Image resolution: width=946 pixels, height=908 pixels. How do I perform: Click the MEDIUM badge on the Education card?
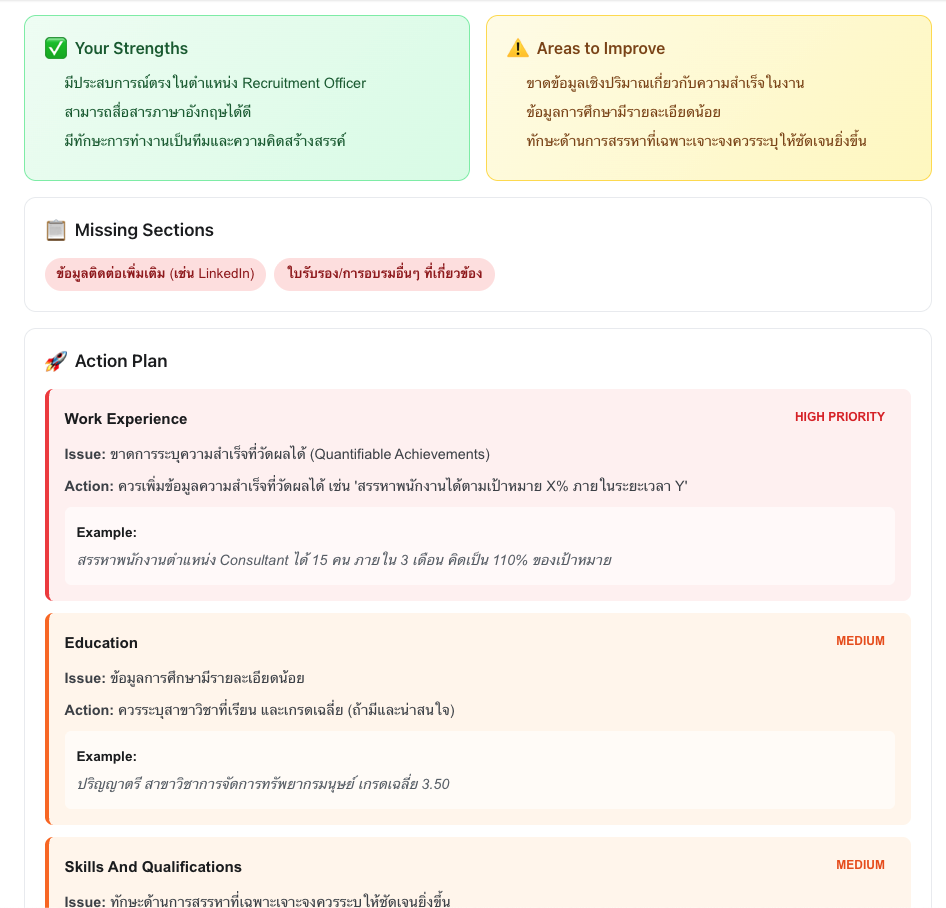[860, 640]
